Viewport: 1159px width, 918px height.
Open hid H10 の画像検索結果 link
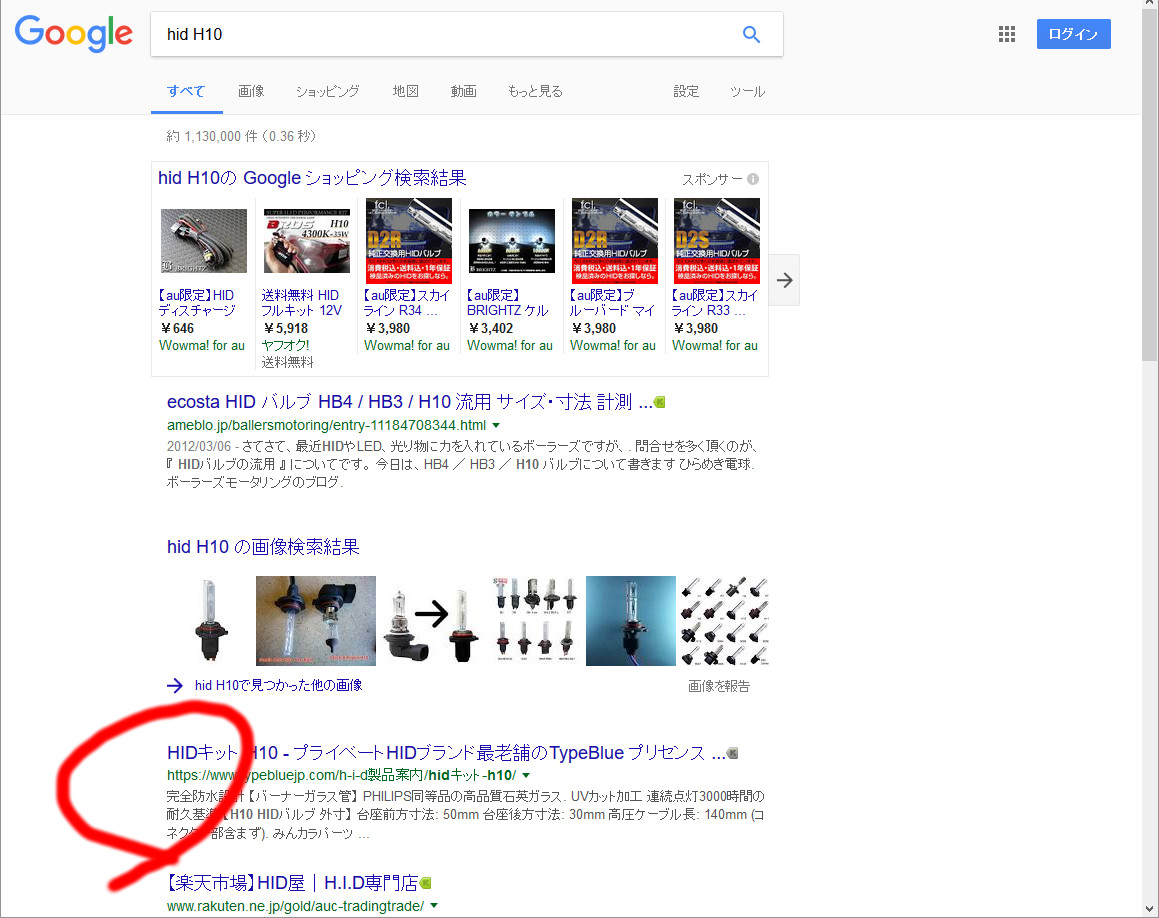point(263,547)
